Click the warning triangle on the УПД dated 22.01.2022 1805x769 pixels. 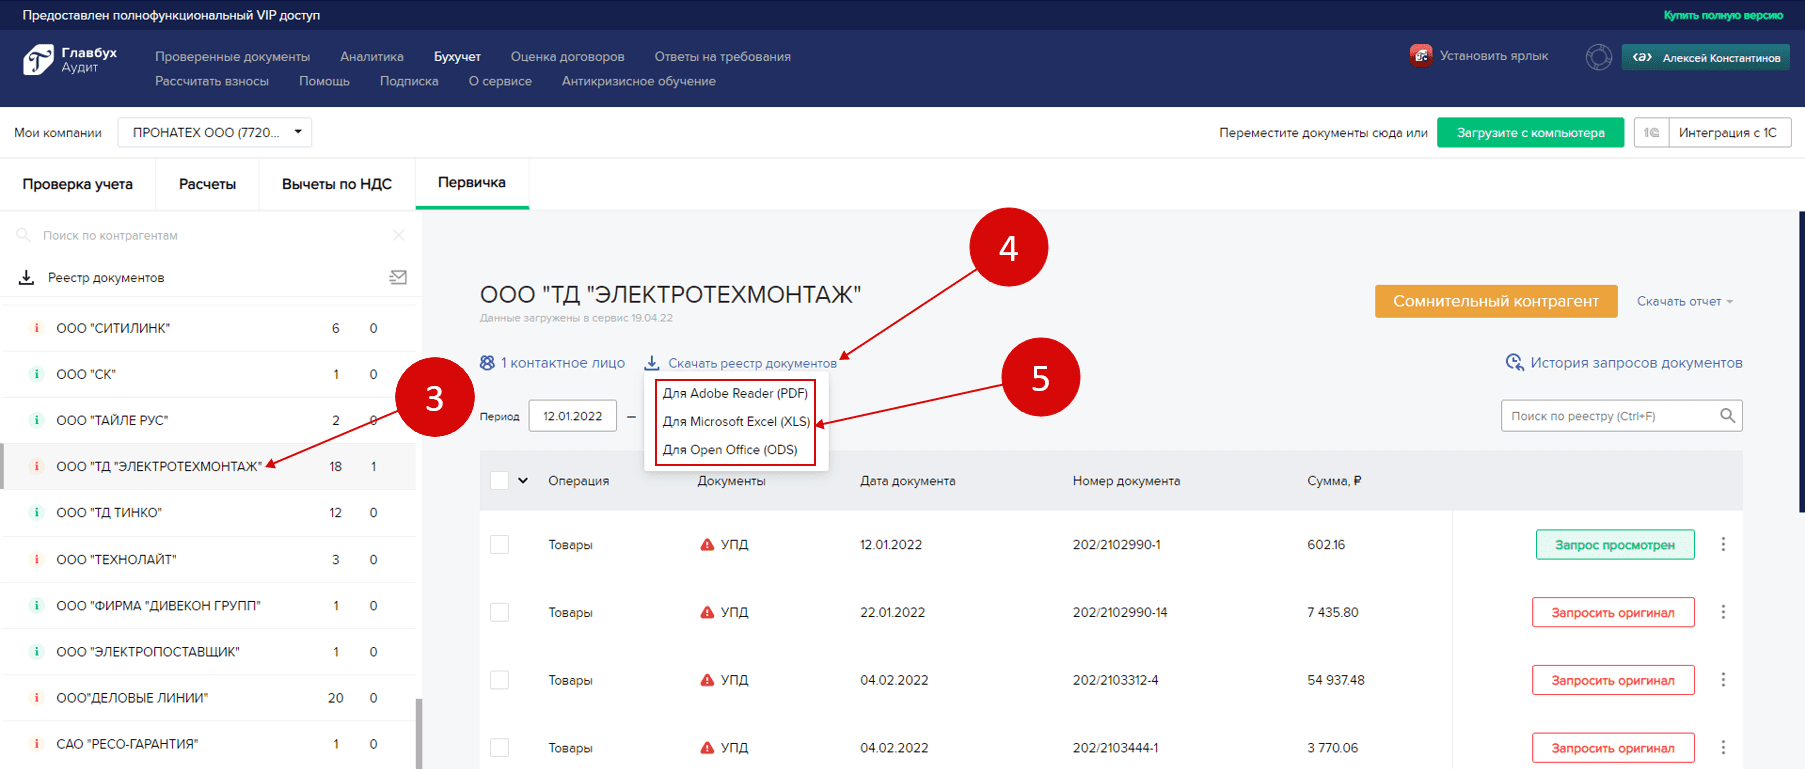coord(707,612)
